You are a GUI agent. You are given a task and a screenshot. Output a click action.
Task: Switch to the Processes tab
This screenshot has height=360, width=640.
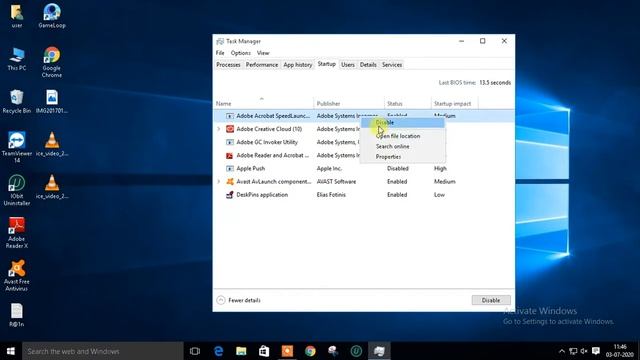tap(228, 65)
